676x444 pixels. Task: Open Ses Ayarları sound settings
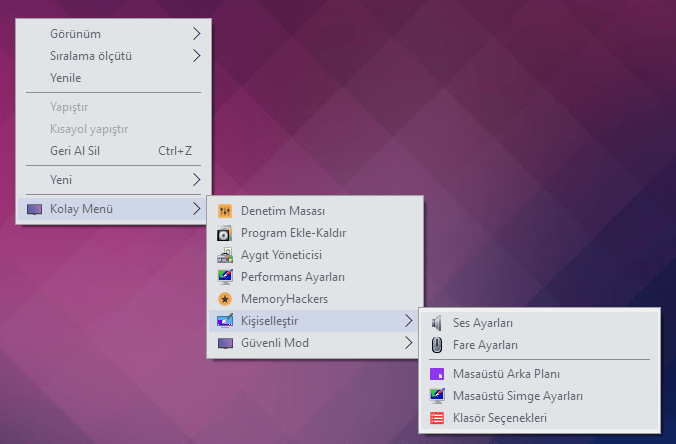[x=539, y=323]
